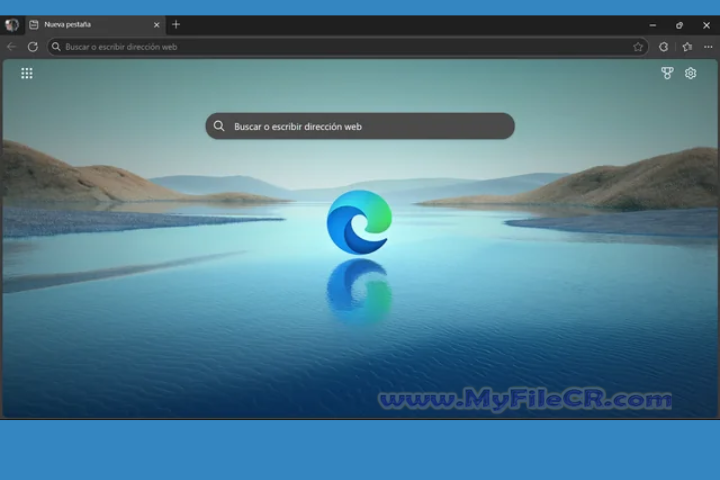The height and width of the screenshot is (480, 720).
Task: Open the browser extensions icon
Action: point(664,47)
